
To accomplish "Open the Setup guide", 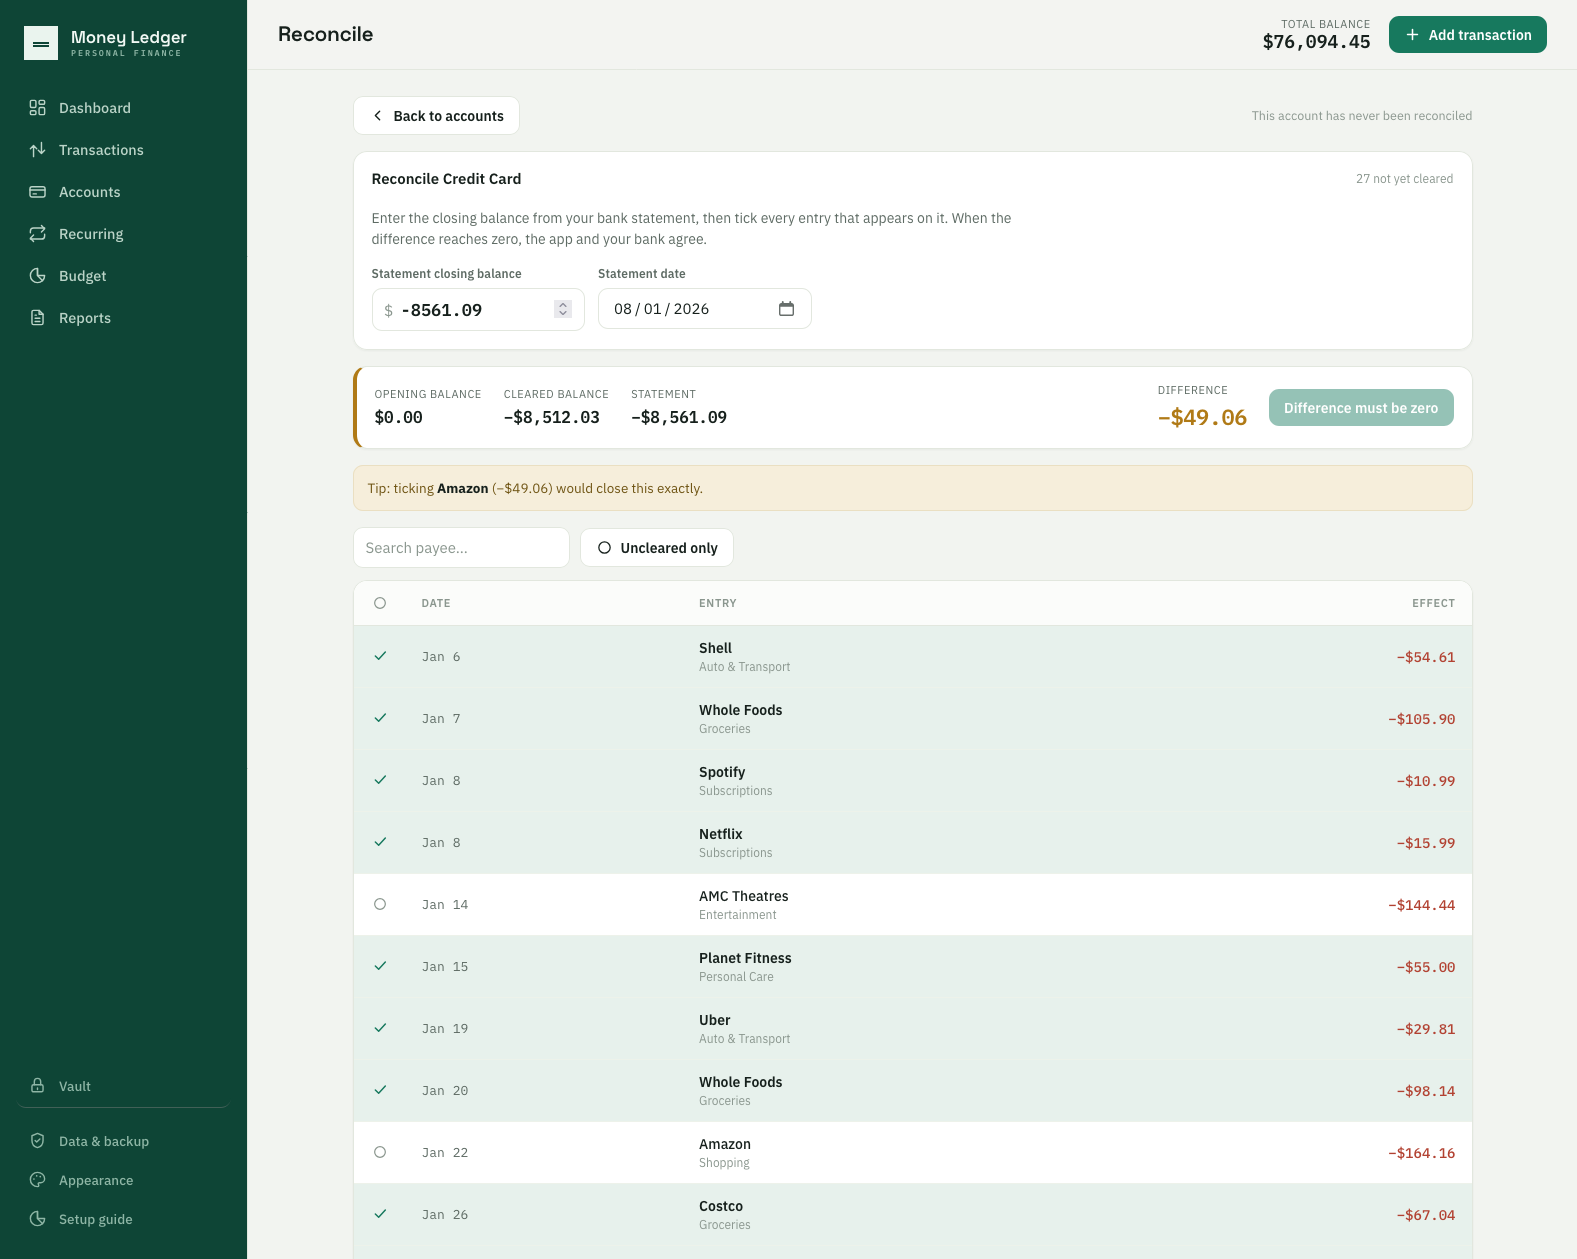I will click(123, 1219).
